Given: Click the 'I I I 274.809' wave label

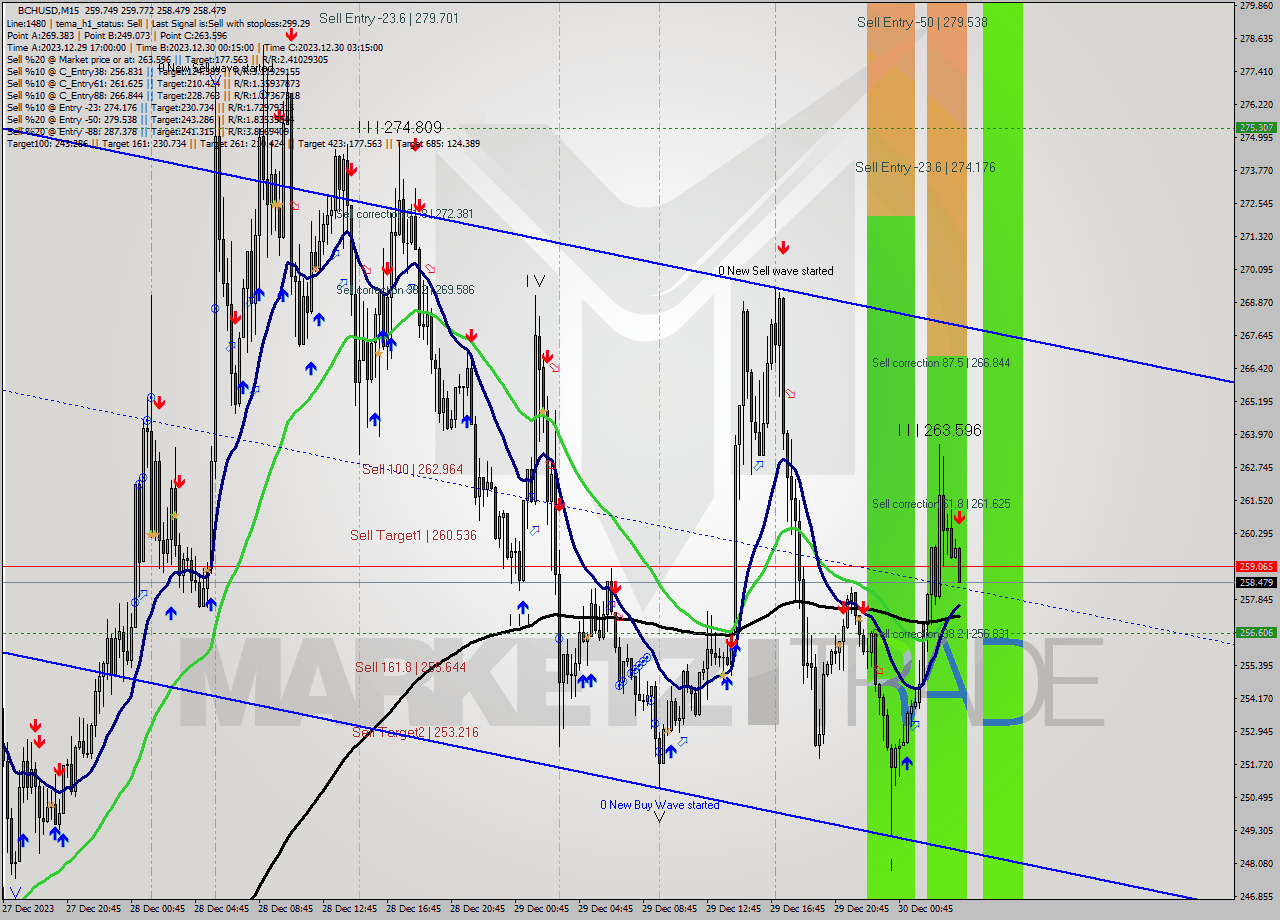Looking at the screenshot, I should (400, 127).
